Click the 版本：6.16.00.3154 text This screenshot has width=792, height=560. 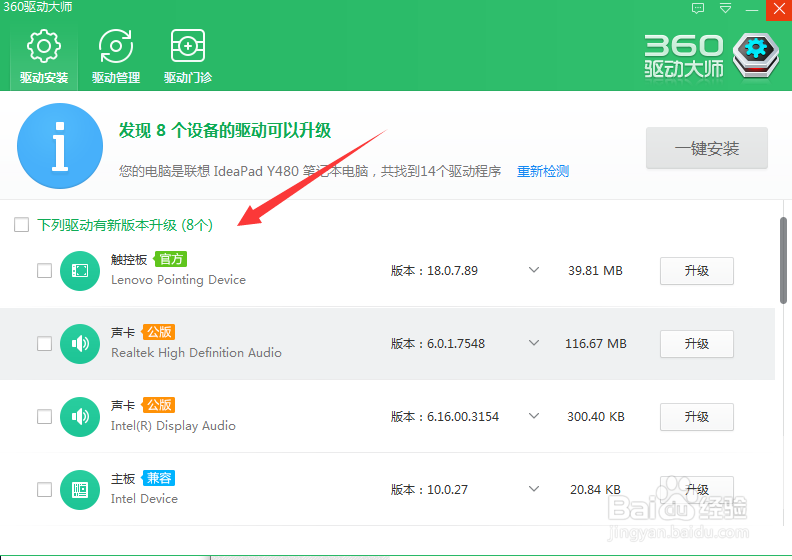(444, 417)
